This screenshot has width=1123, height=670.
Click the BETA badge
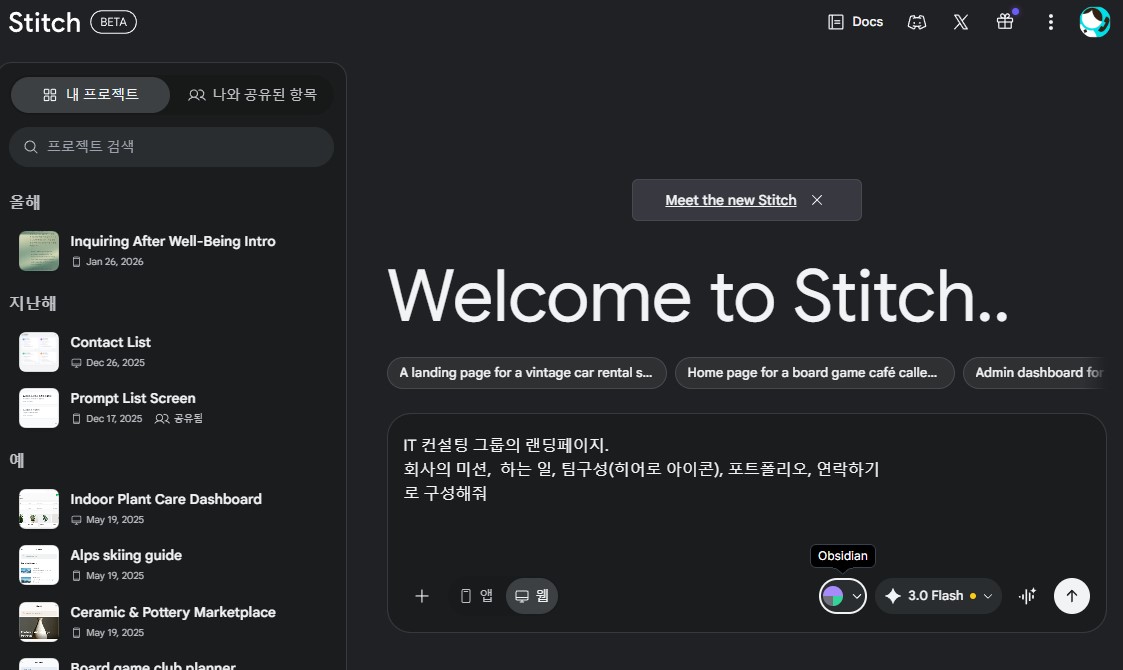(x=113, y=22)
